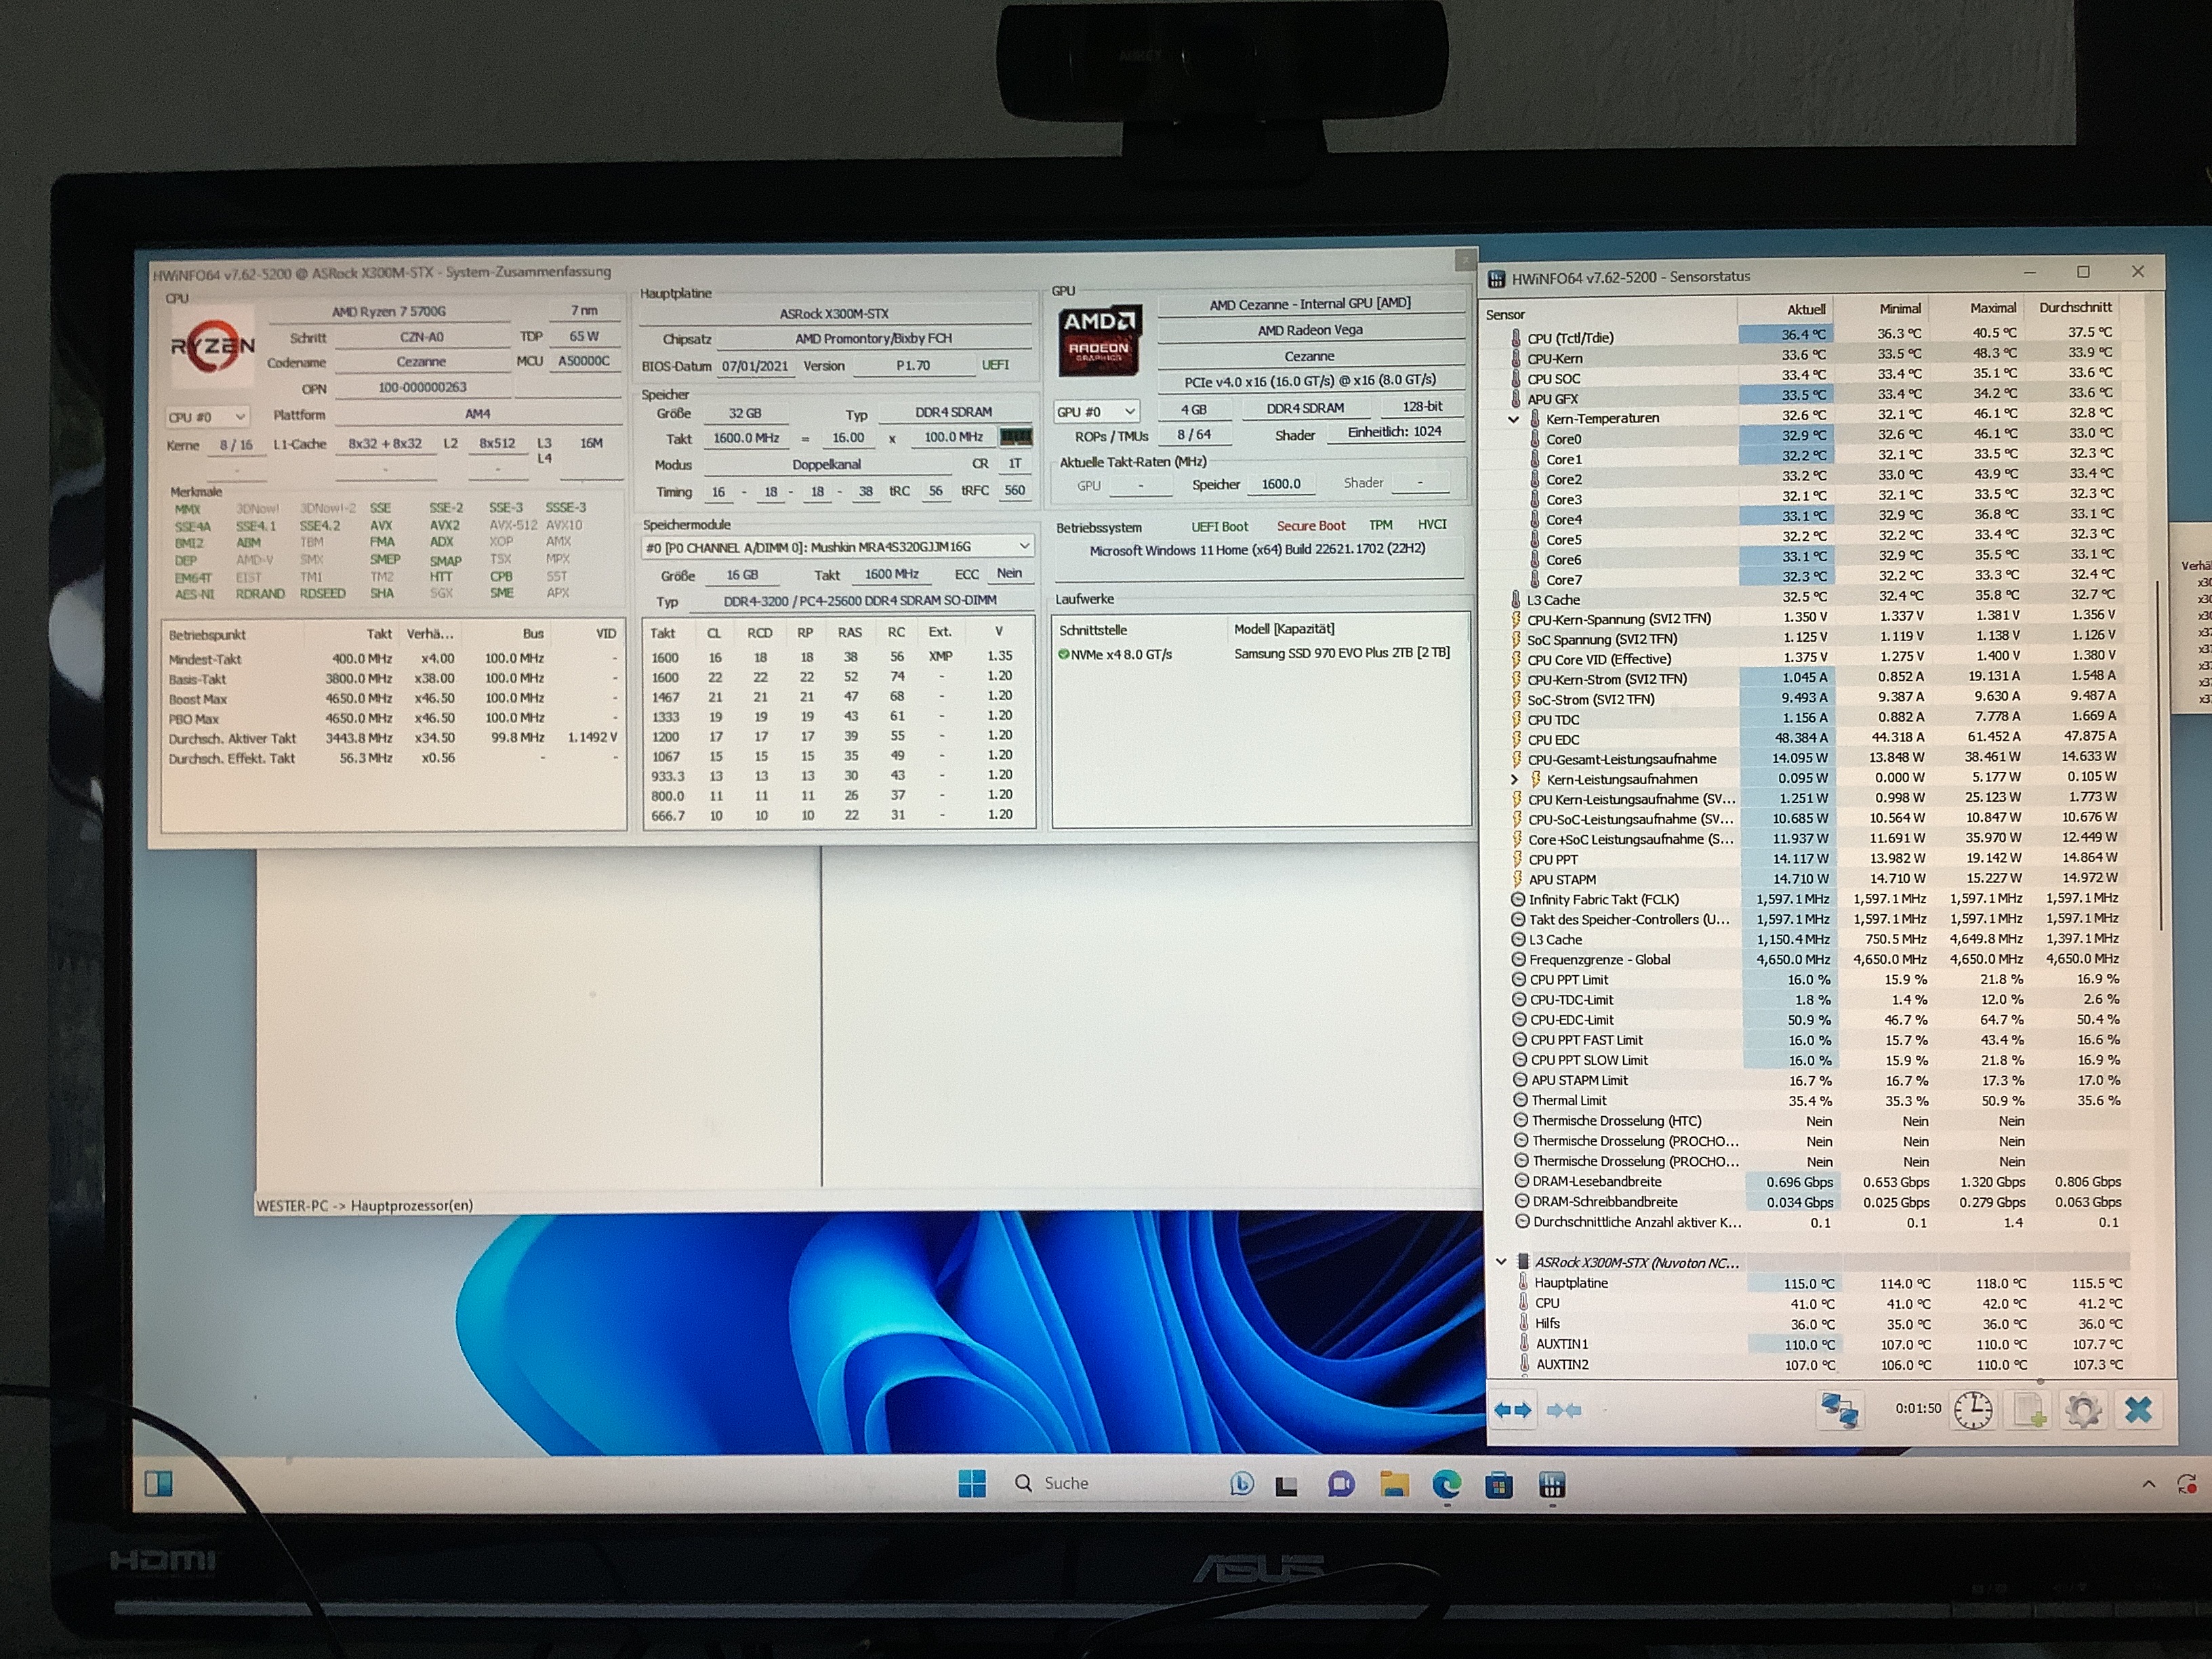Expand the Kern-Leistungsaufnahmen group
2212x1659 pixels.
pos(1514,779)
